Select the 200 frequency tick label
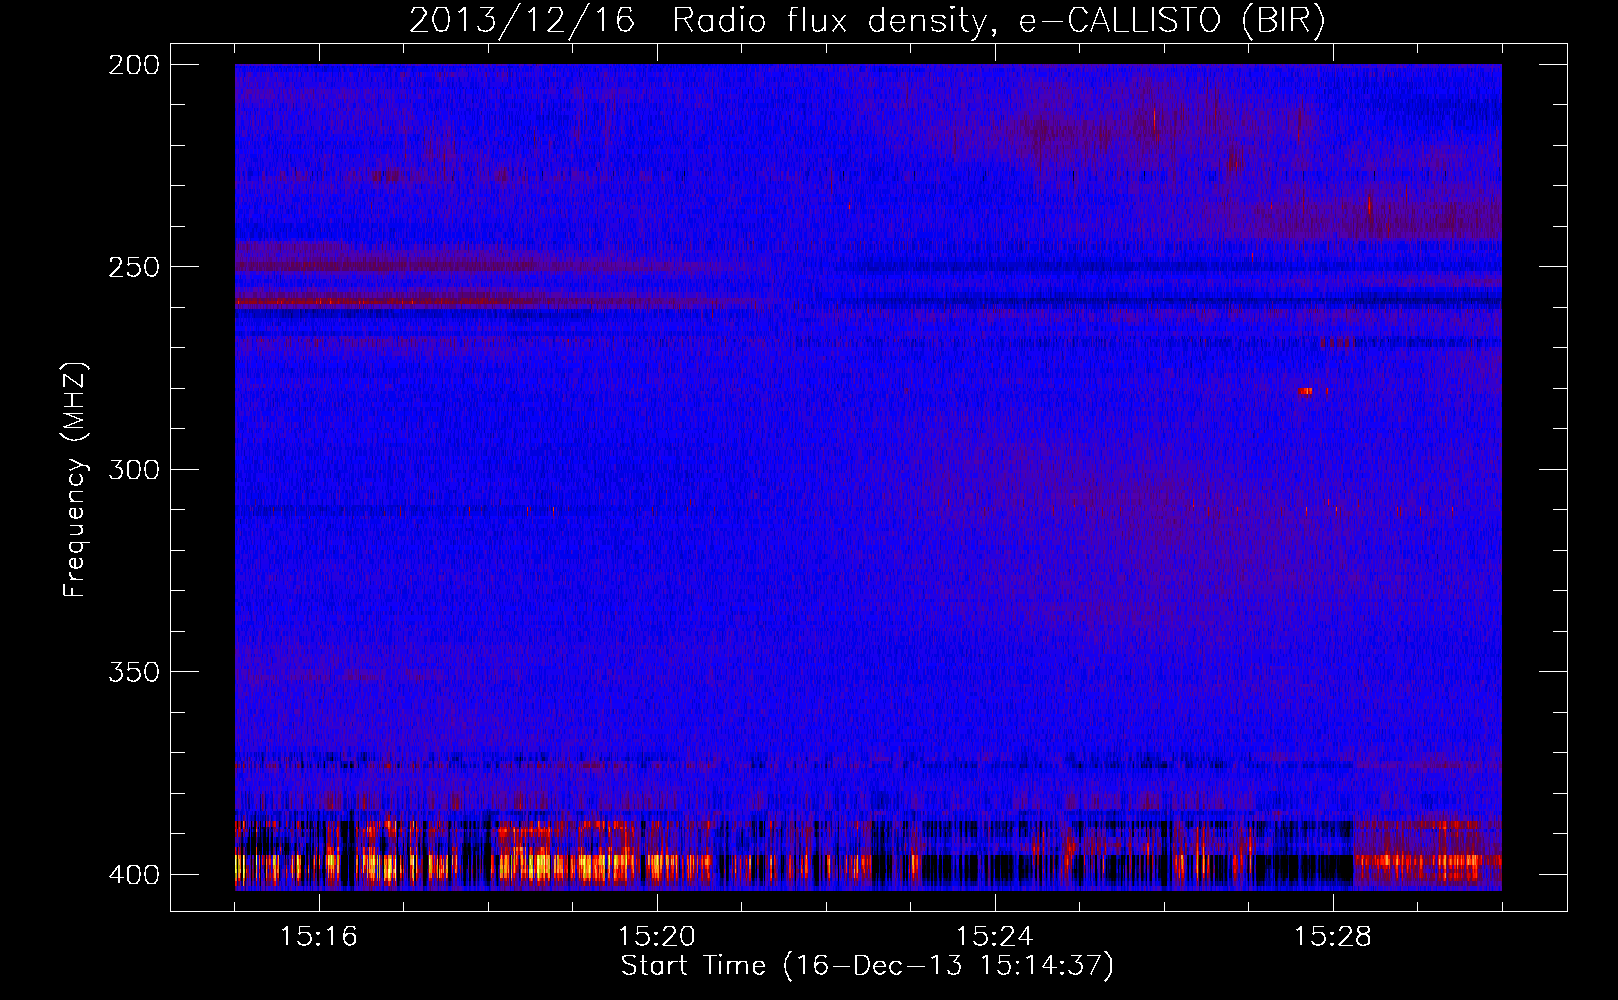Screen dimensions: 1618x1000 tap(133, 65)
